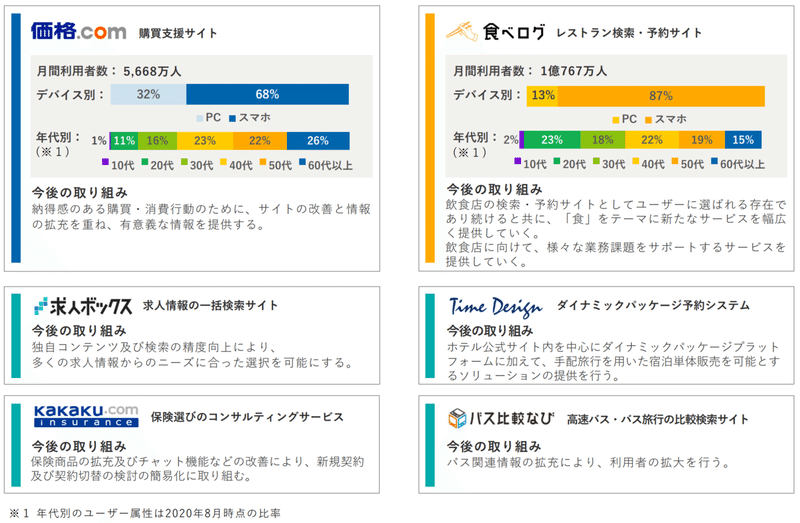Click the 購買支援サイト label
The height and width of the screenshot is (523, 800).
coord(179,33)
